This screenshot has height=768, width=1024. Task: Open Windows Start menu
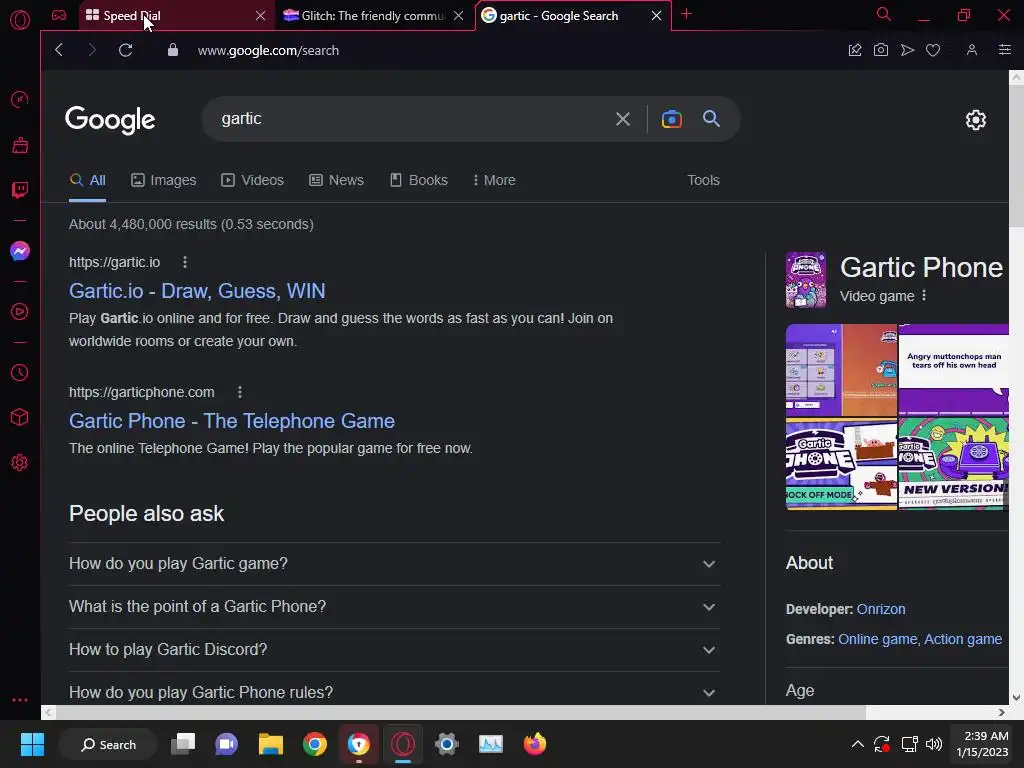pyautogui.click(x=32, y=744)
